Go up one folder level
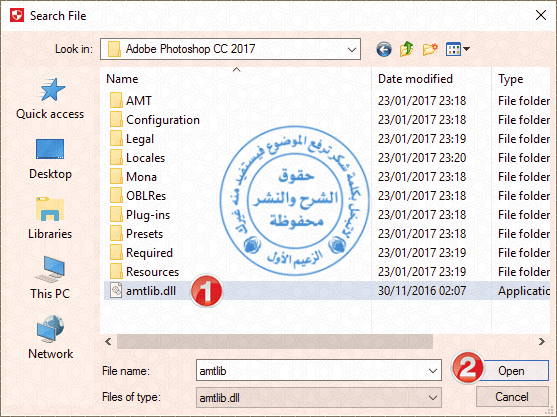 (x=406, y=49)
